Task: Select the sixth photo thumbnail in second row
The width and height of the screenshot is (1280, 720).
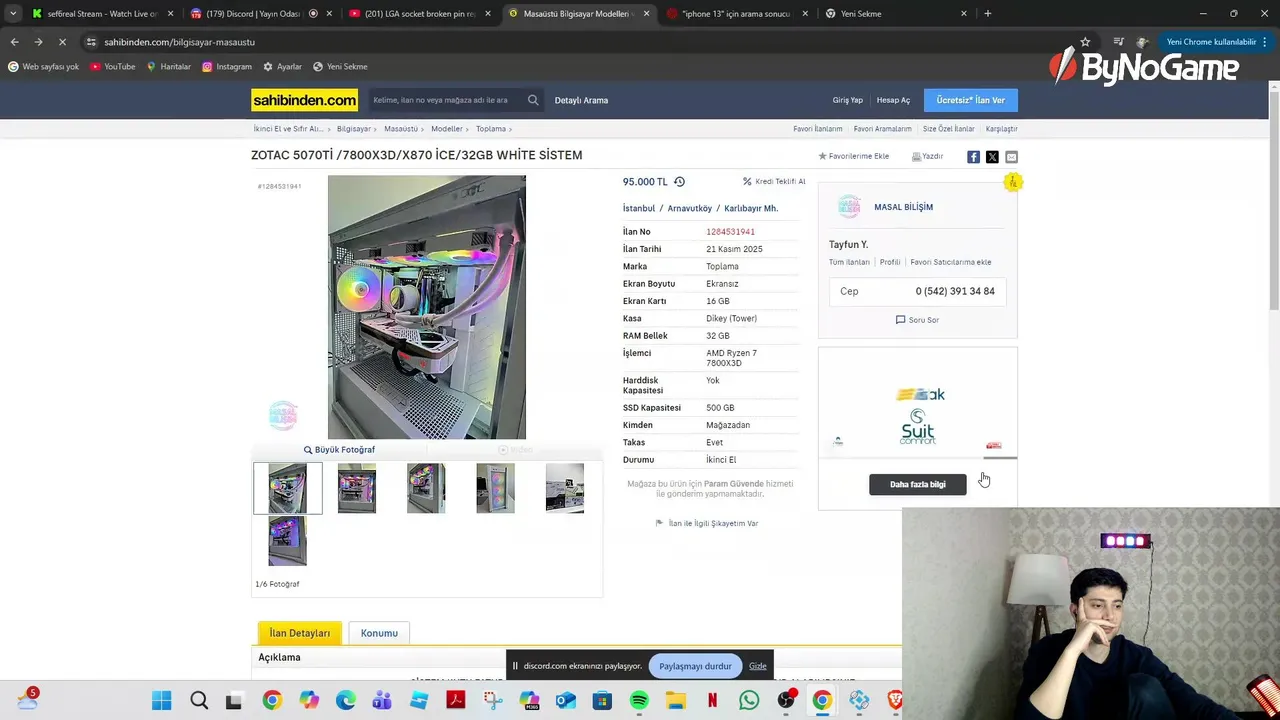Action: pos(287,541)
